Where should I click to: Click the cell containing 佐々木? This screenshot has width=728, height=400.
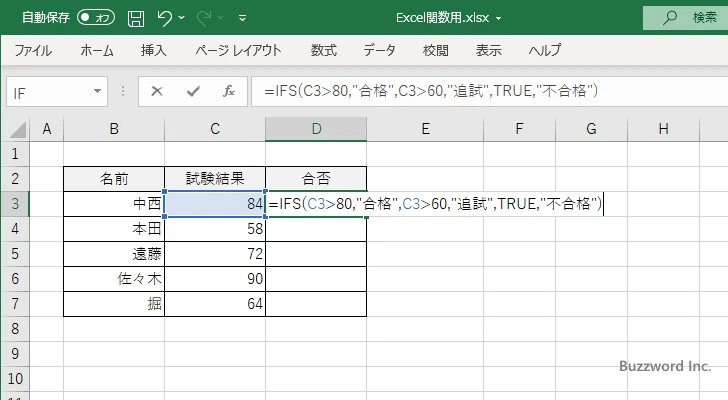[x=114, y=279]
